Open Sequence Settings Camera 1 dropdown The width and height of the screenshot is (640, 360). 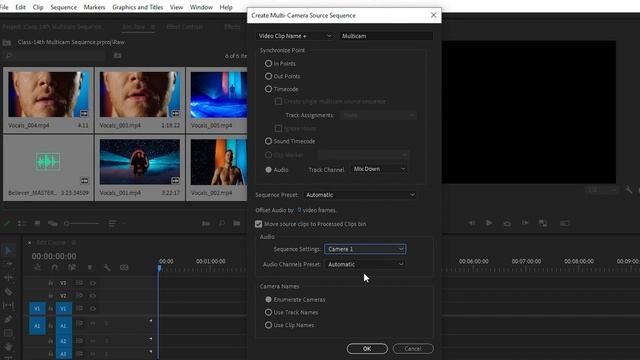[365, 249]
